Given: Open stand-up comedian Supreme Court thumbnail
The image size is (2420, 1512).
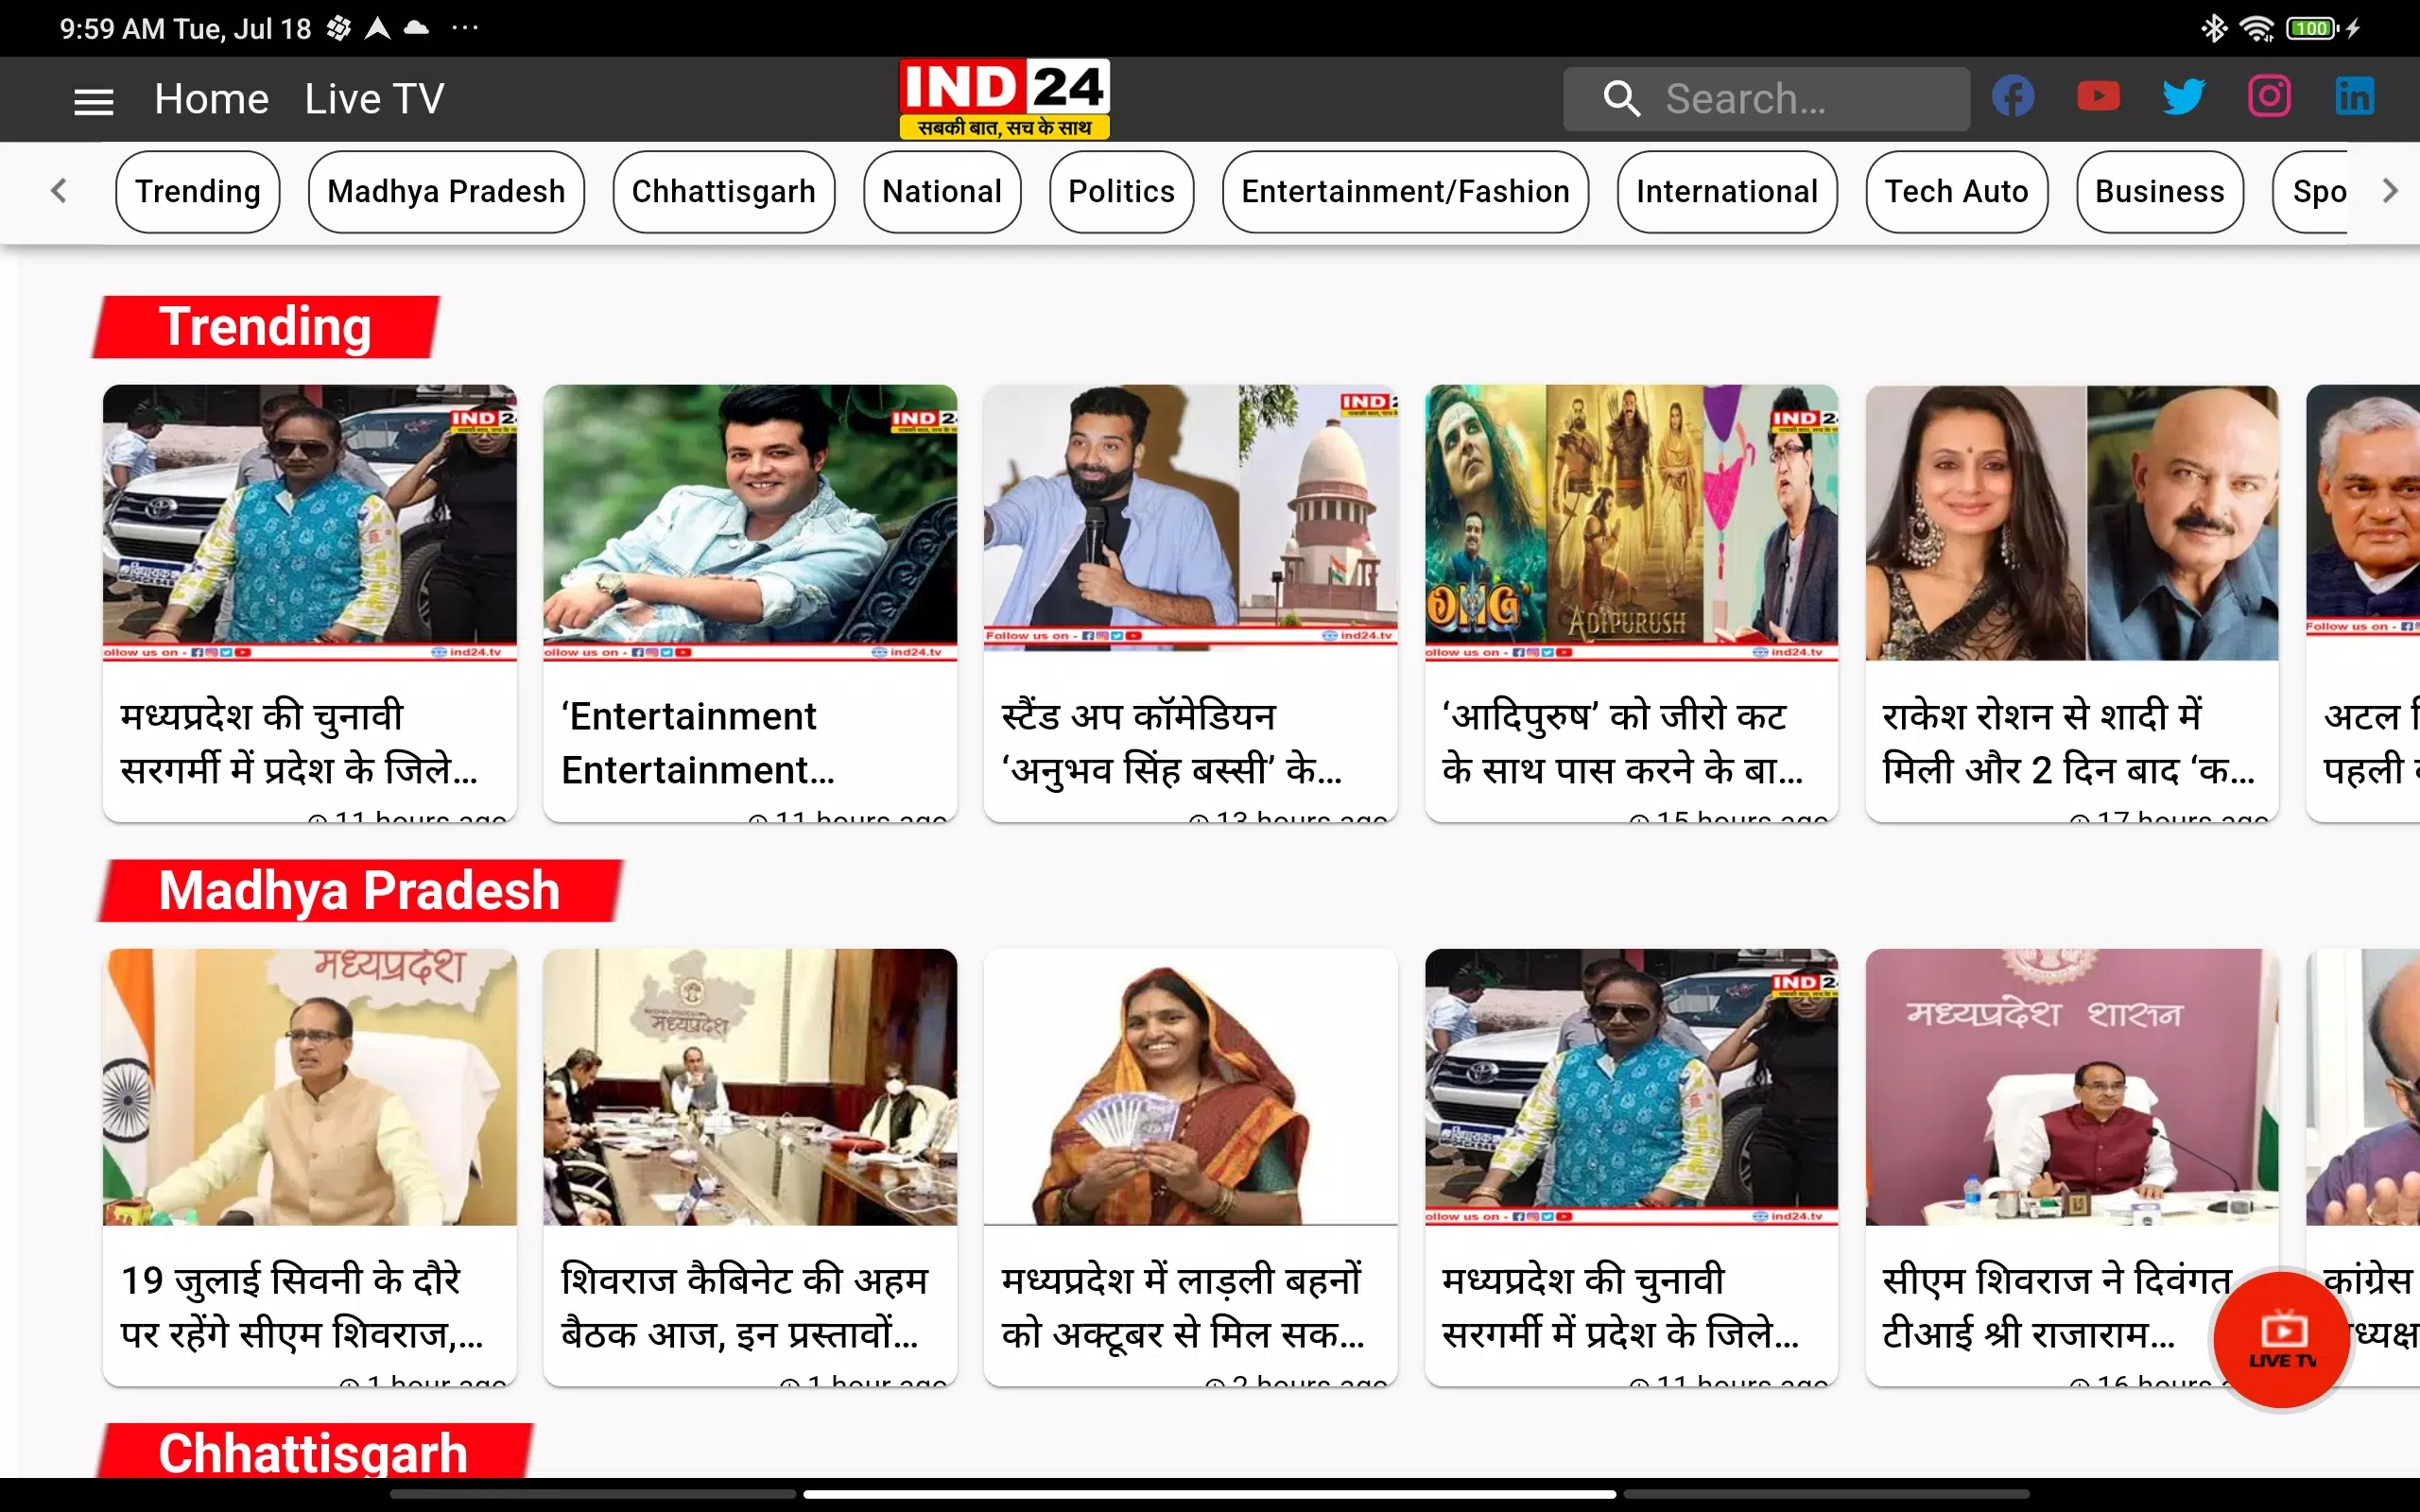Looking at the screenshot, I should coord(1190,518).
